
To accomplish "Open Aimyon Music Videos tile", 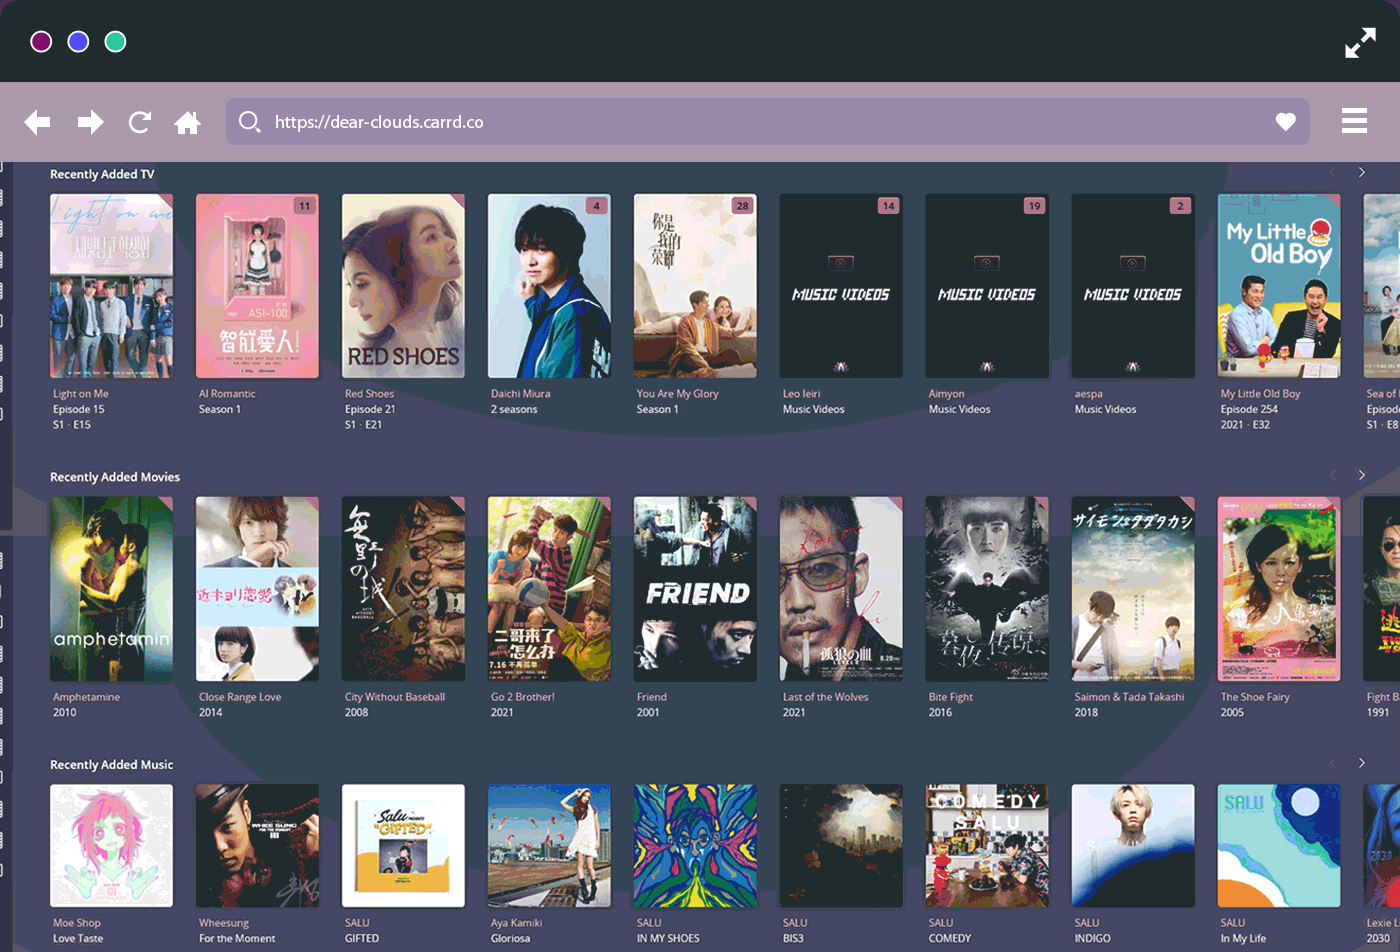I will pos(987,286).
